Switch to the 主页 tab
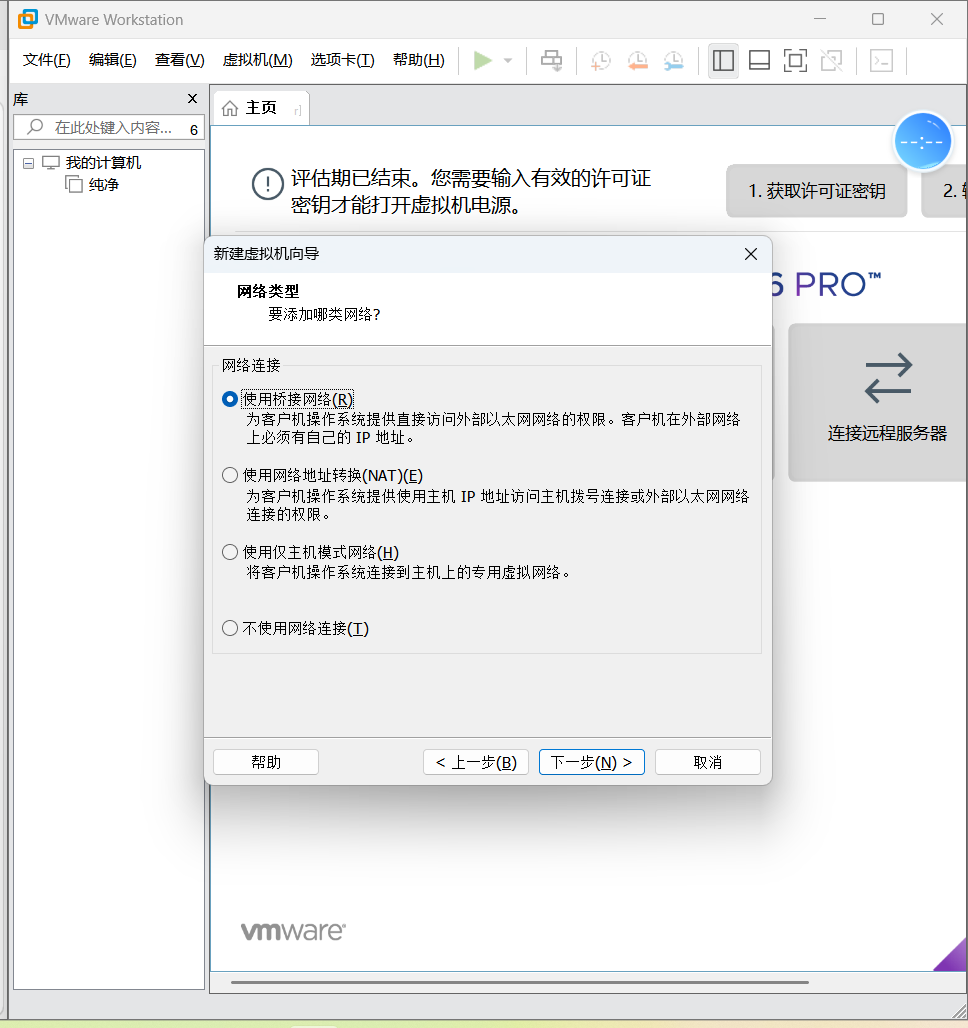The image size is (968, 1028). (x=261, y=108)
